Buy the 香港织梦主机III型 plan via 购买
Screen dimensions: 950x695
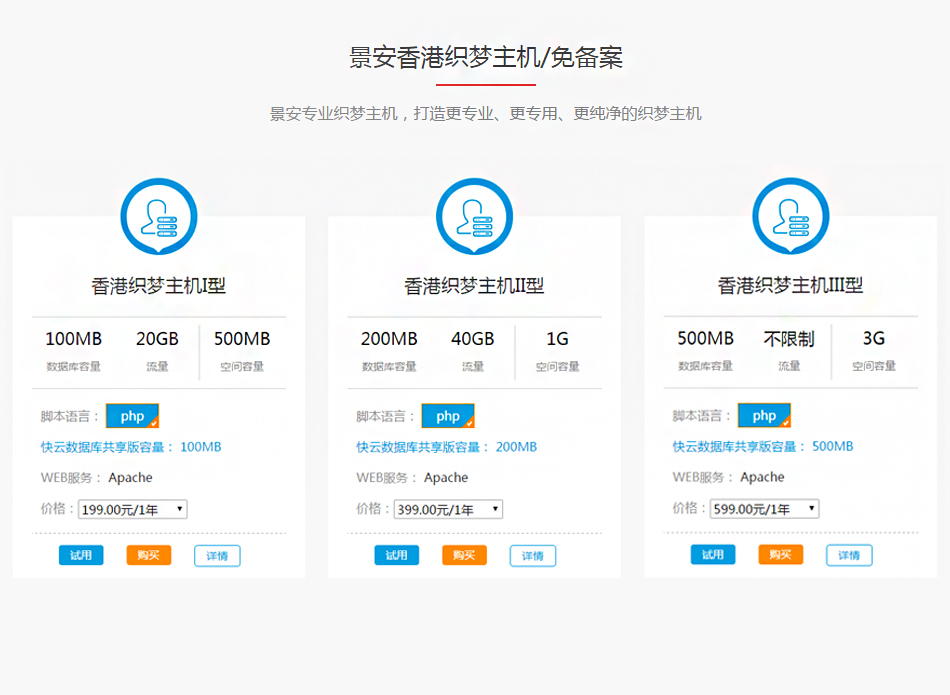point(781,555)
